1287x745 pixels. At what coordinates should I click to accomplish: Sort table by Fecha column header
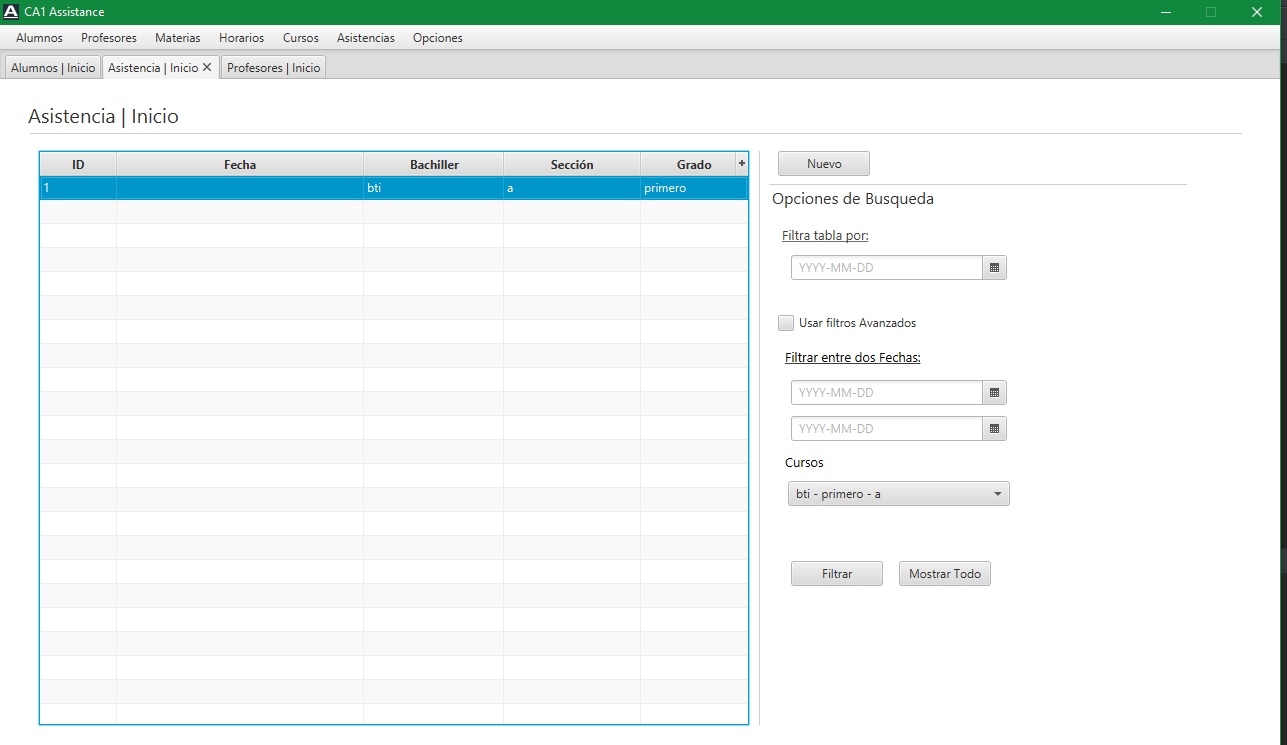[x=240, y=164]
